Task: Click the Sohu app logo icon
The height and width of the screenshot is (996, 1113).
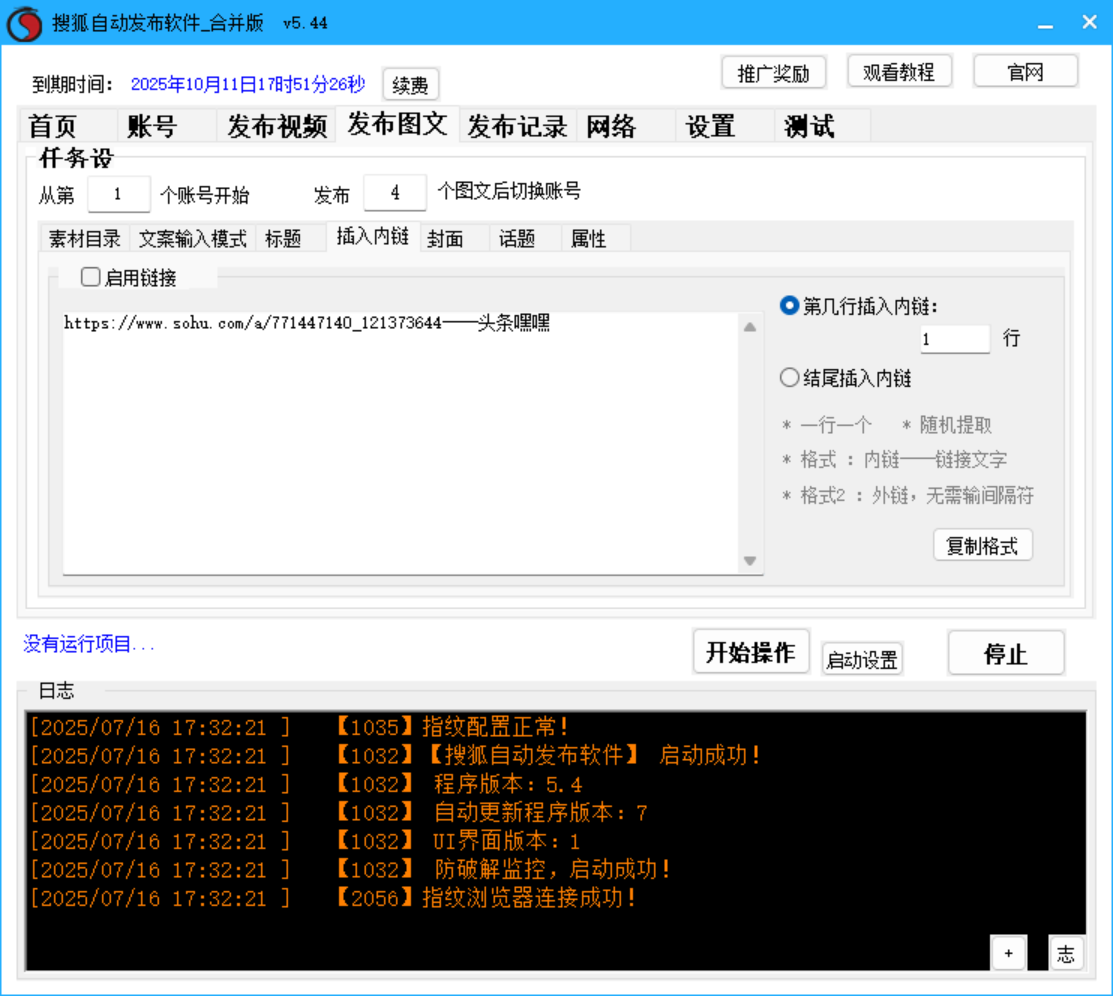Action: [x=24, y=23]
